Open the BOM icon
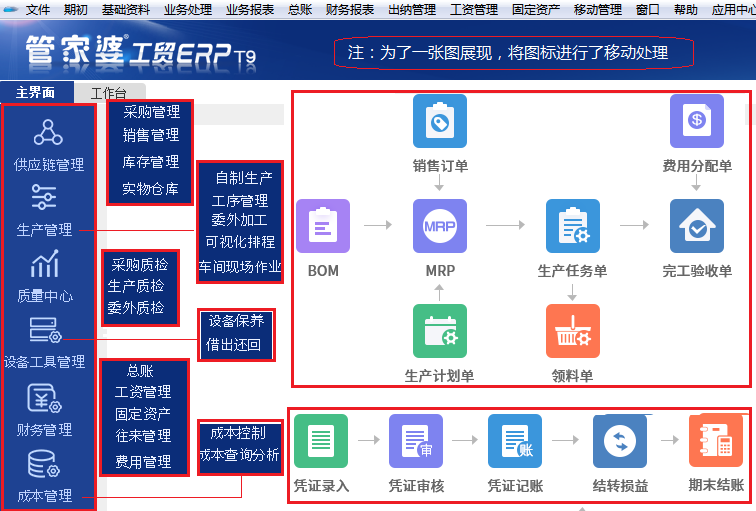 coord(323,226)
